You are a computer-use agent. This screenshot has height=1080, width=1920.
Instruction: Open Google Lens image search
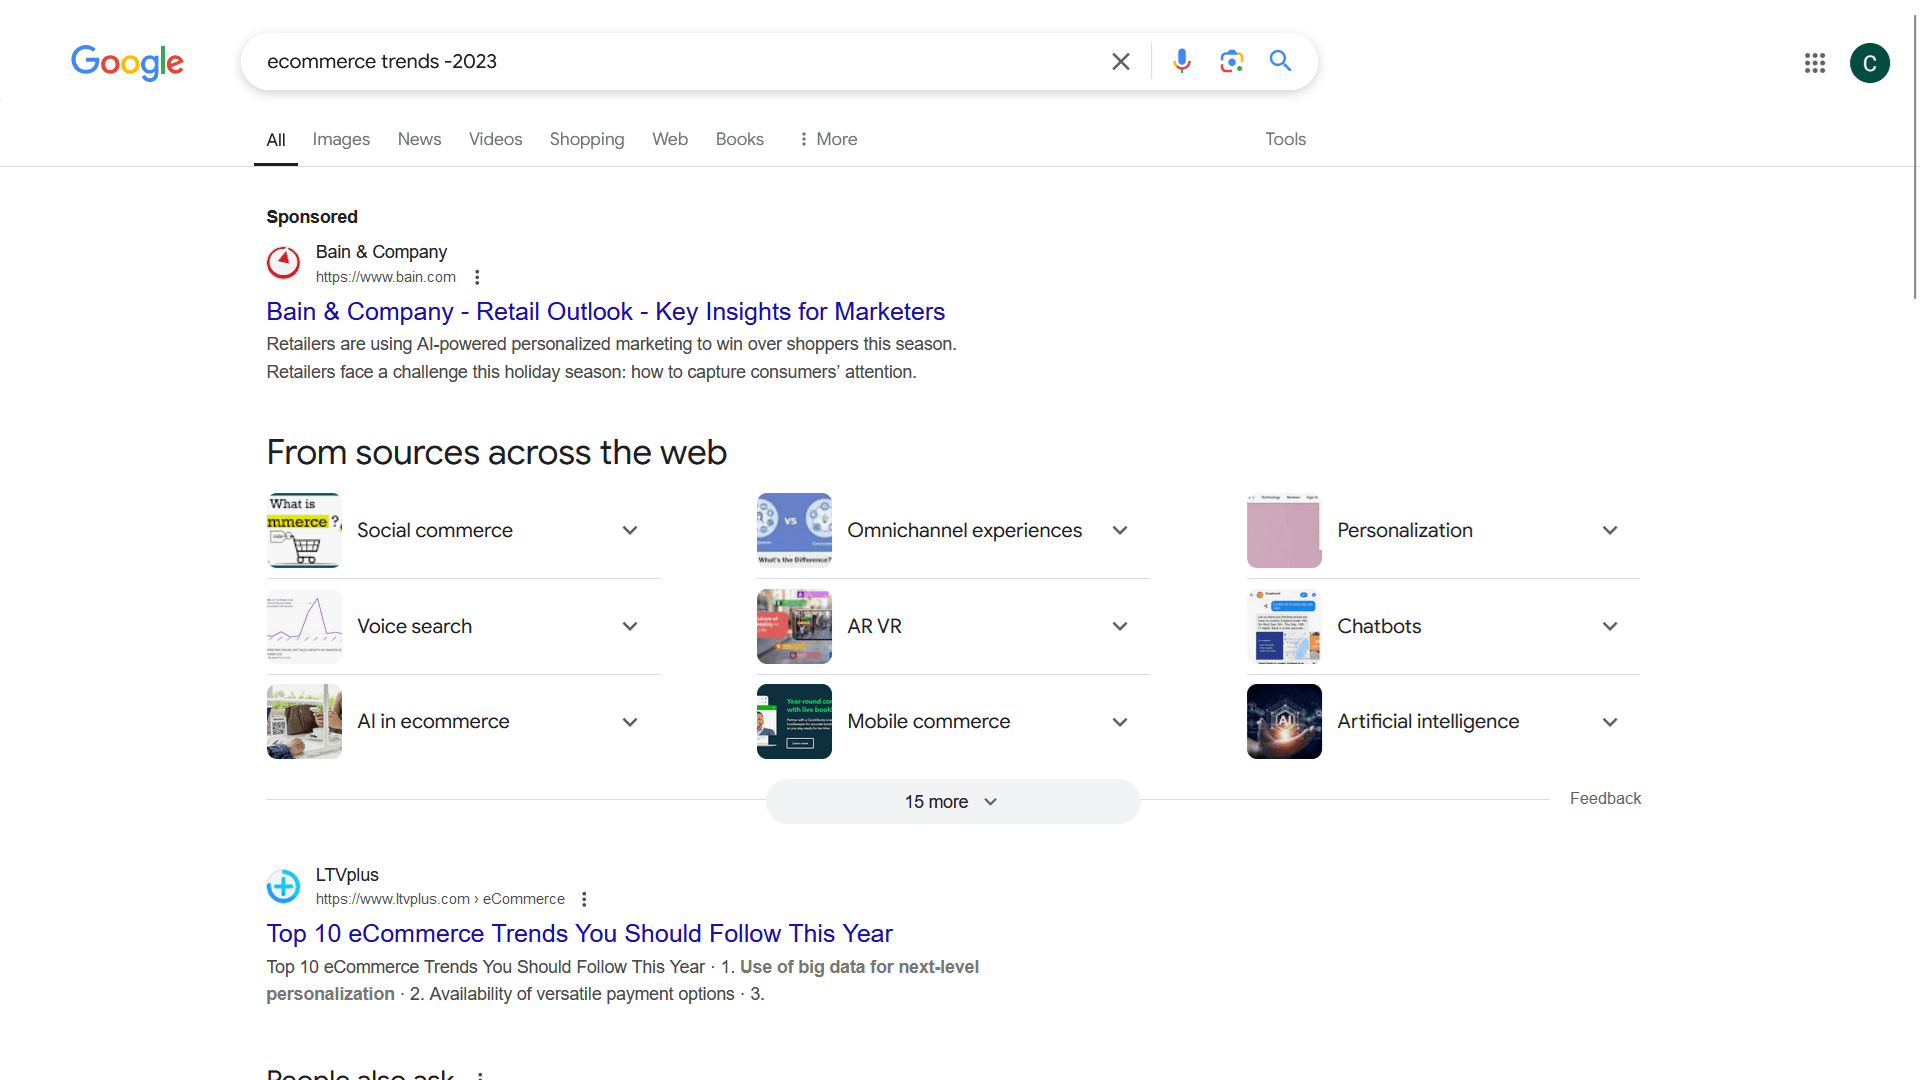coord(1232,62)
